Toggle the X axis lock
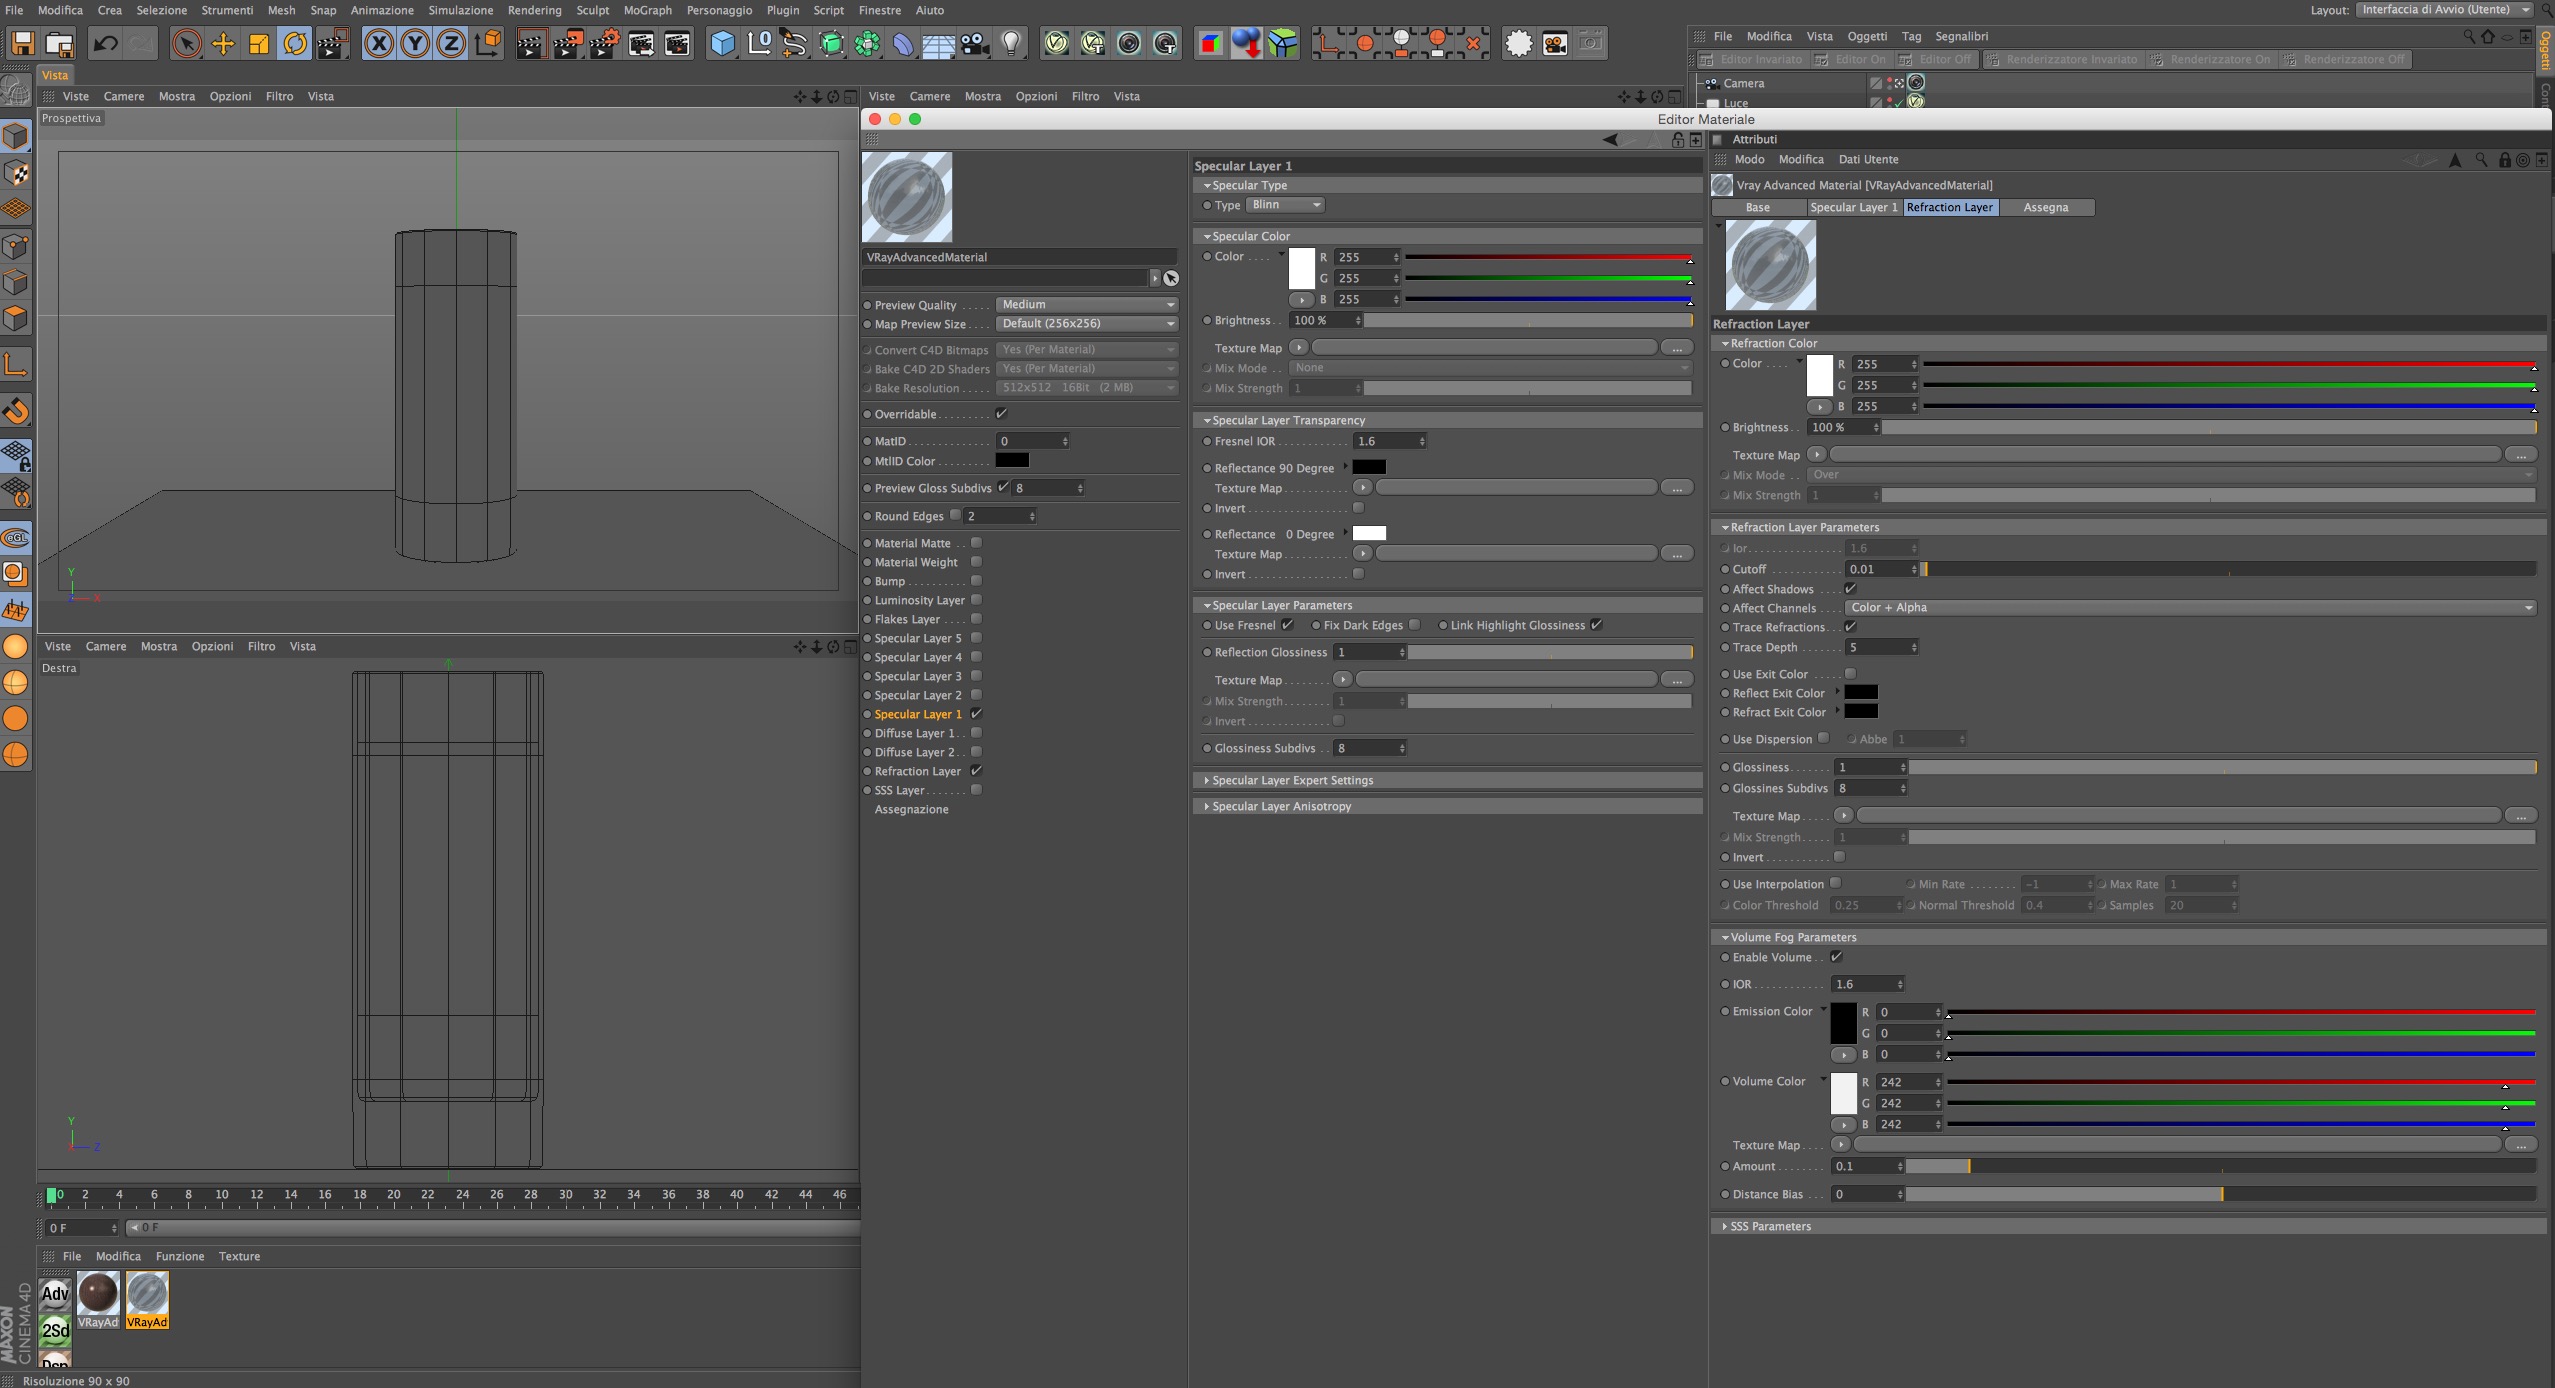The height and width of the screenshot is (1388, 2555). click(378, 44)
